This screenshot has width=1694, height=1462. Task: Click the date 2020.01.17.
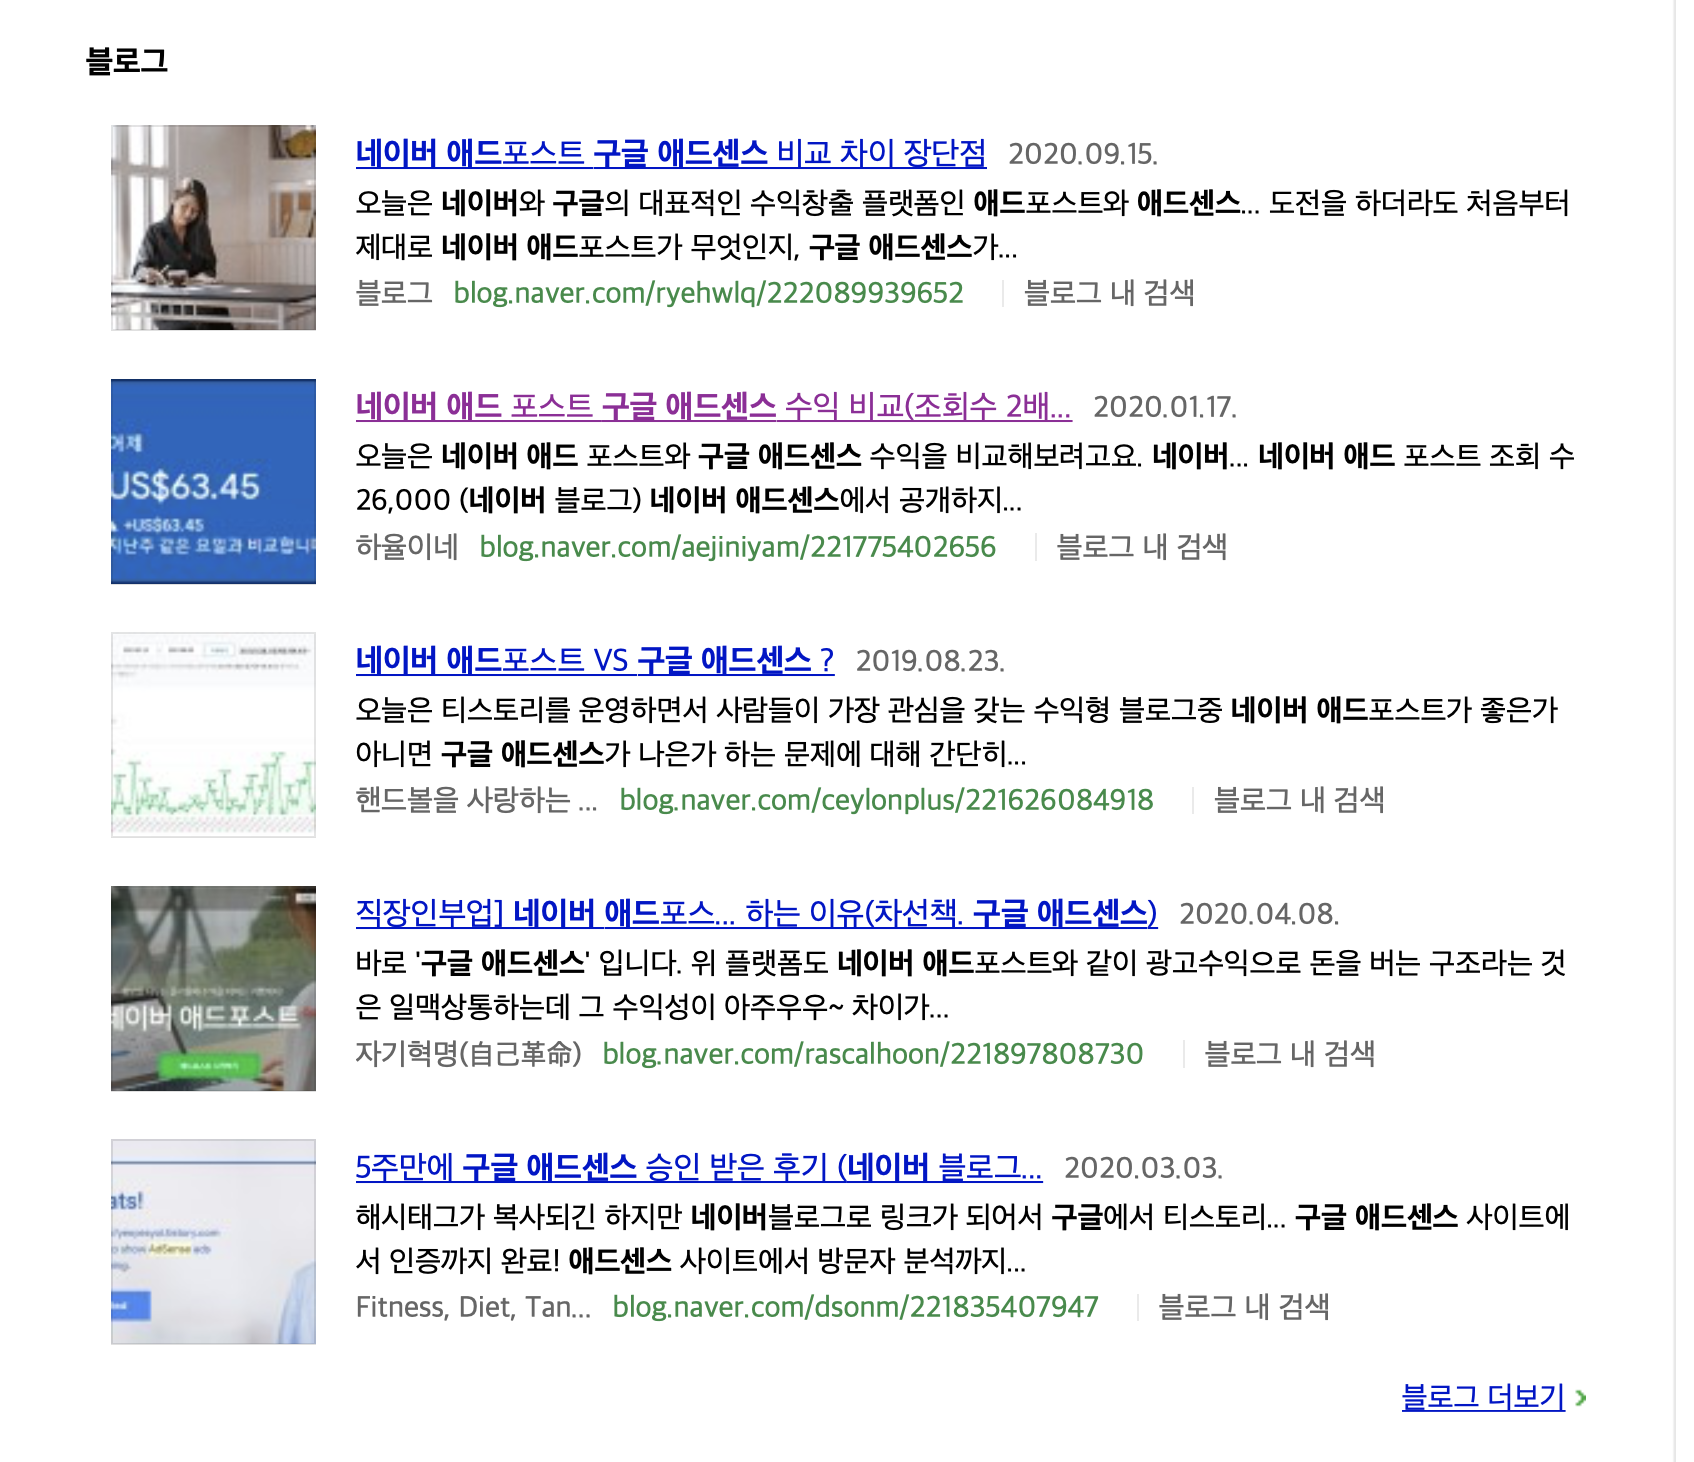coord(1165,407)
